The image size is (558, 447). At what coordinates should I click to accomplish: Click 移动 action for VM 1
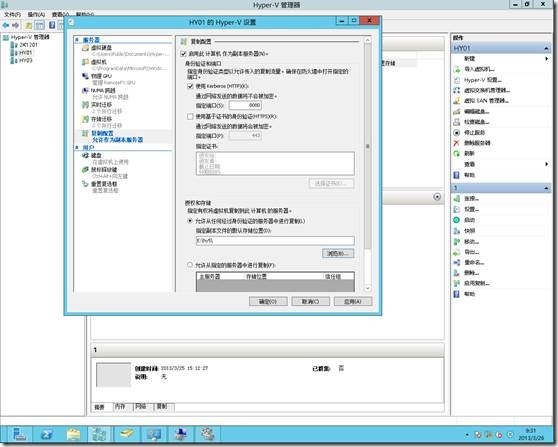[471, 242]
